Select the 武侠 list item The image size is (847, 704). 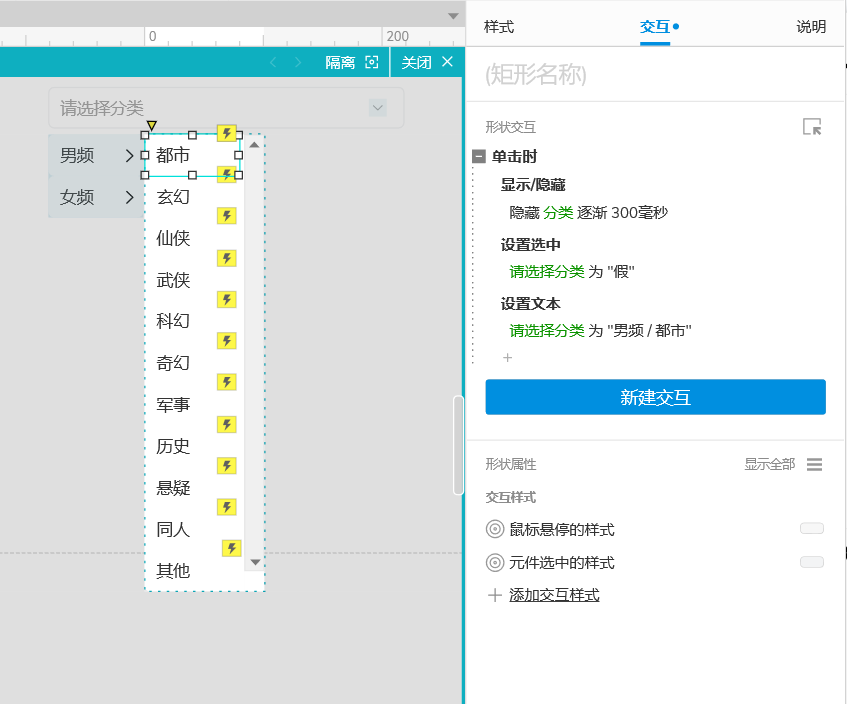pyautogui.click(x=173, y=280)
